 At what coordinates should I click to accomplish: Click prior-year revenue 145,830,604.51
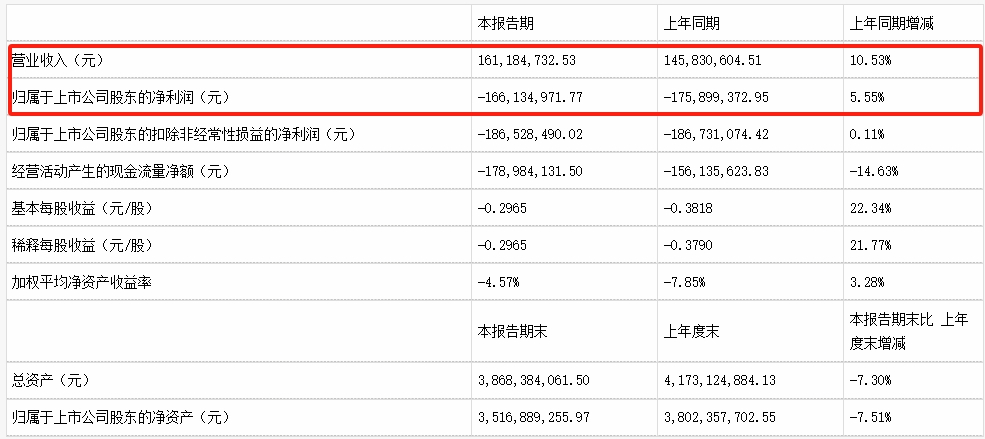712,61
